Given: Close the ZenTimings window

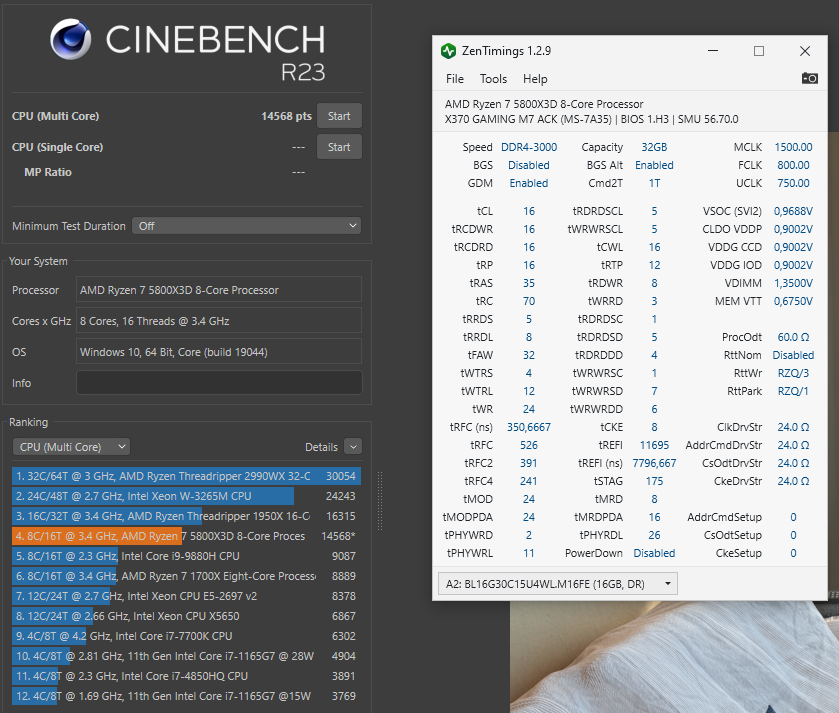Looking at the screenshot, I should tap(805, 51).
